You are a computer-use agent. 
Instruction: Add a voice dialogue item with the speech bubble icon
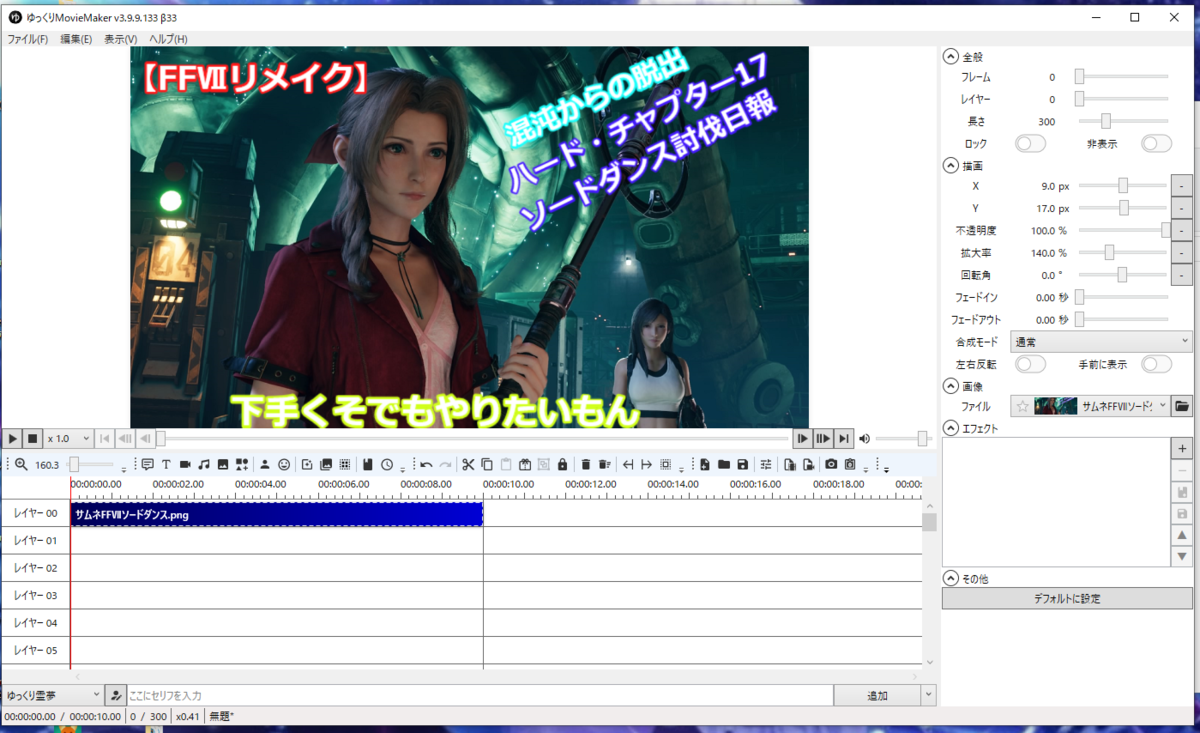click(147, 465)
